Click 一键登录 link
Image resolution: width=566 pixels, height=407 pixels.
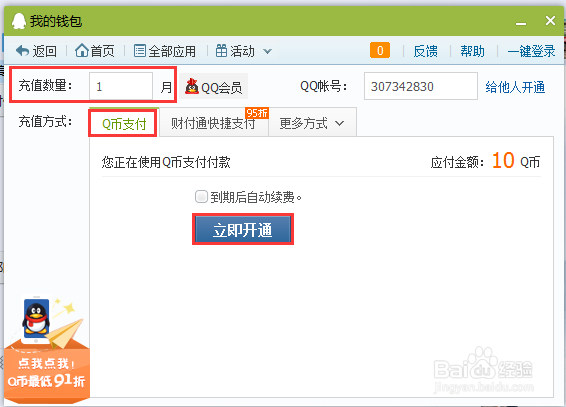click(531, 51)
